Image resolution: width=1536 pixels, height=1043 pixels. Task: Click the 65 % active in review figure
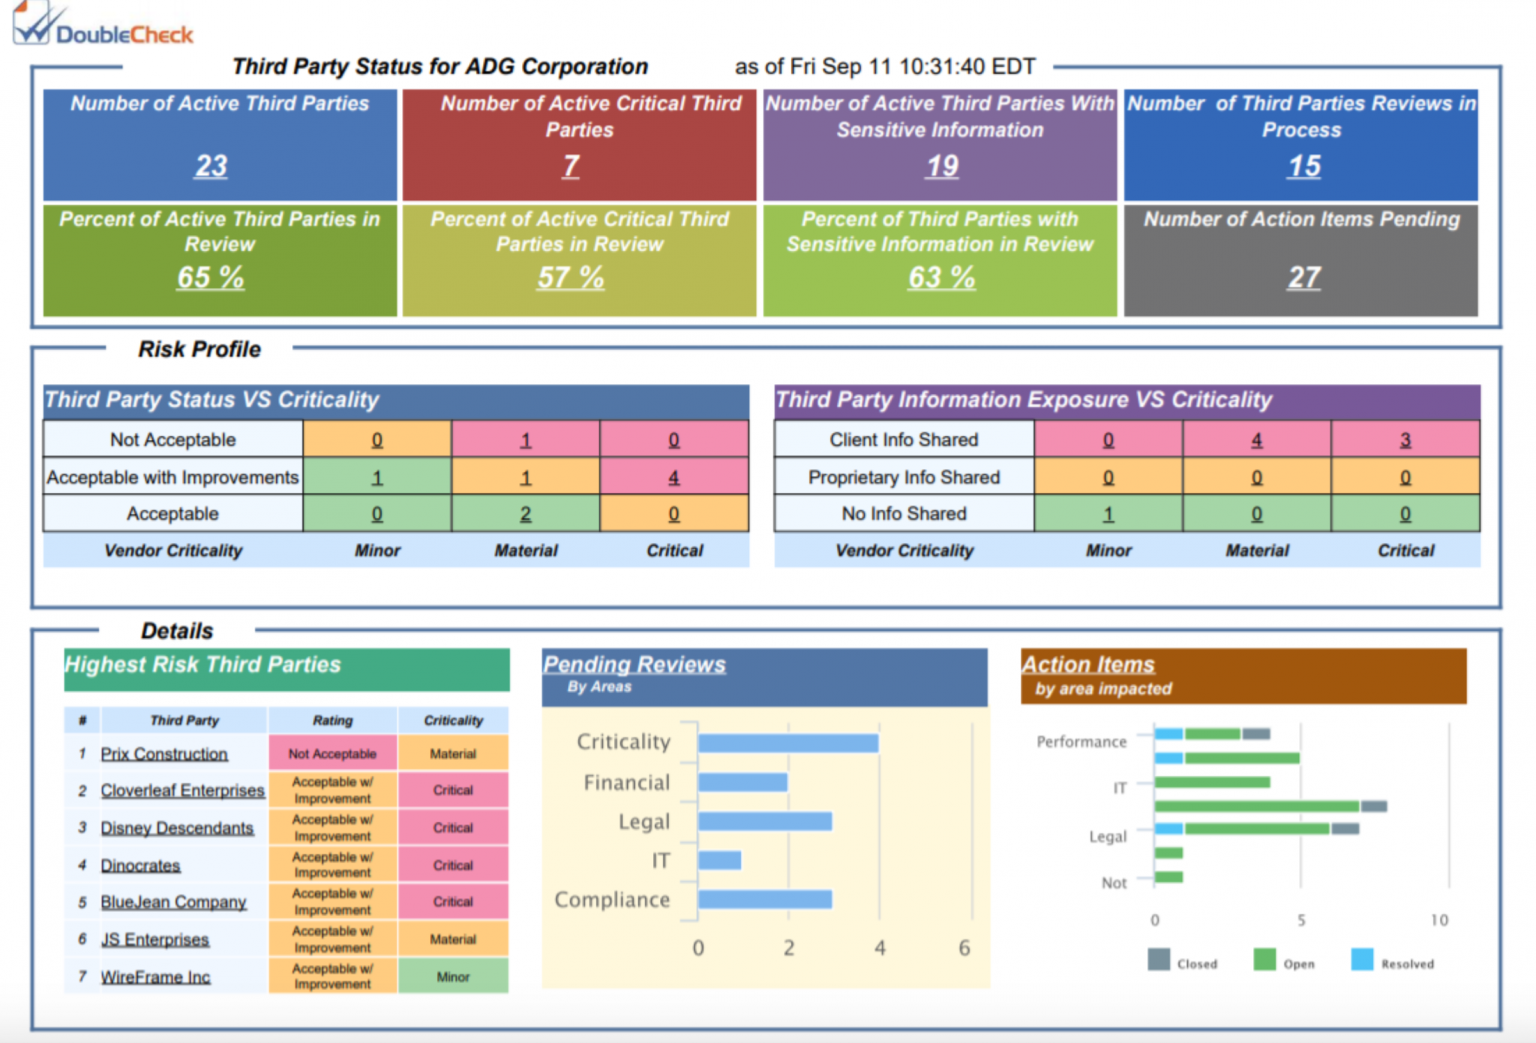point(210,277)
